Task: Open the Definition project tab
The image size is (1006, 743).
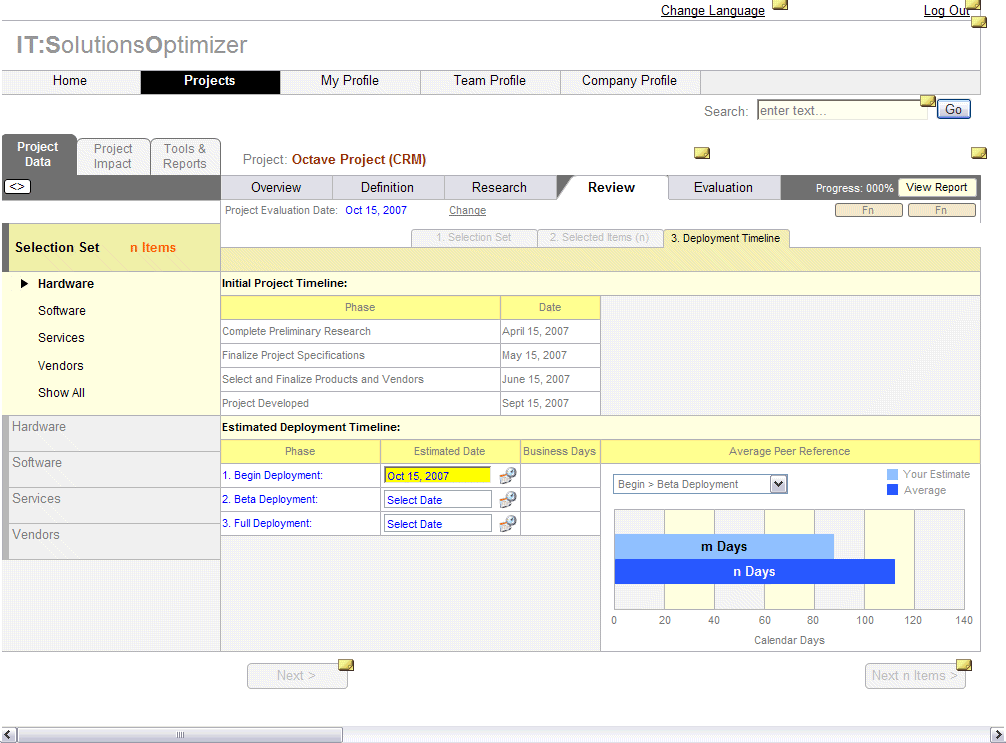Action: 388,187
